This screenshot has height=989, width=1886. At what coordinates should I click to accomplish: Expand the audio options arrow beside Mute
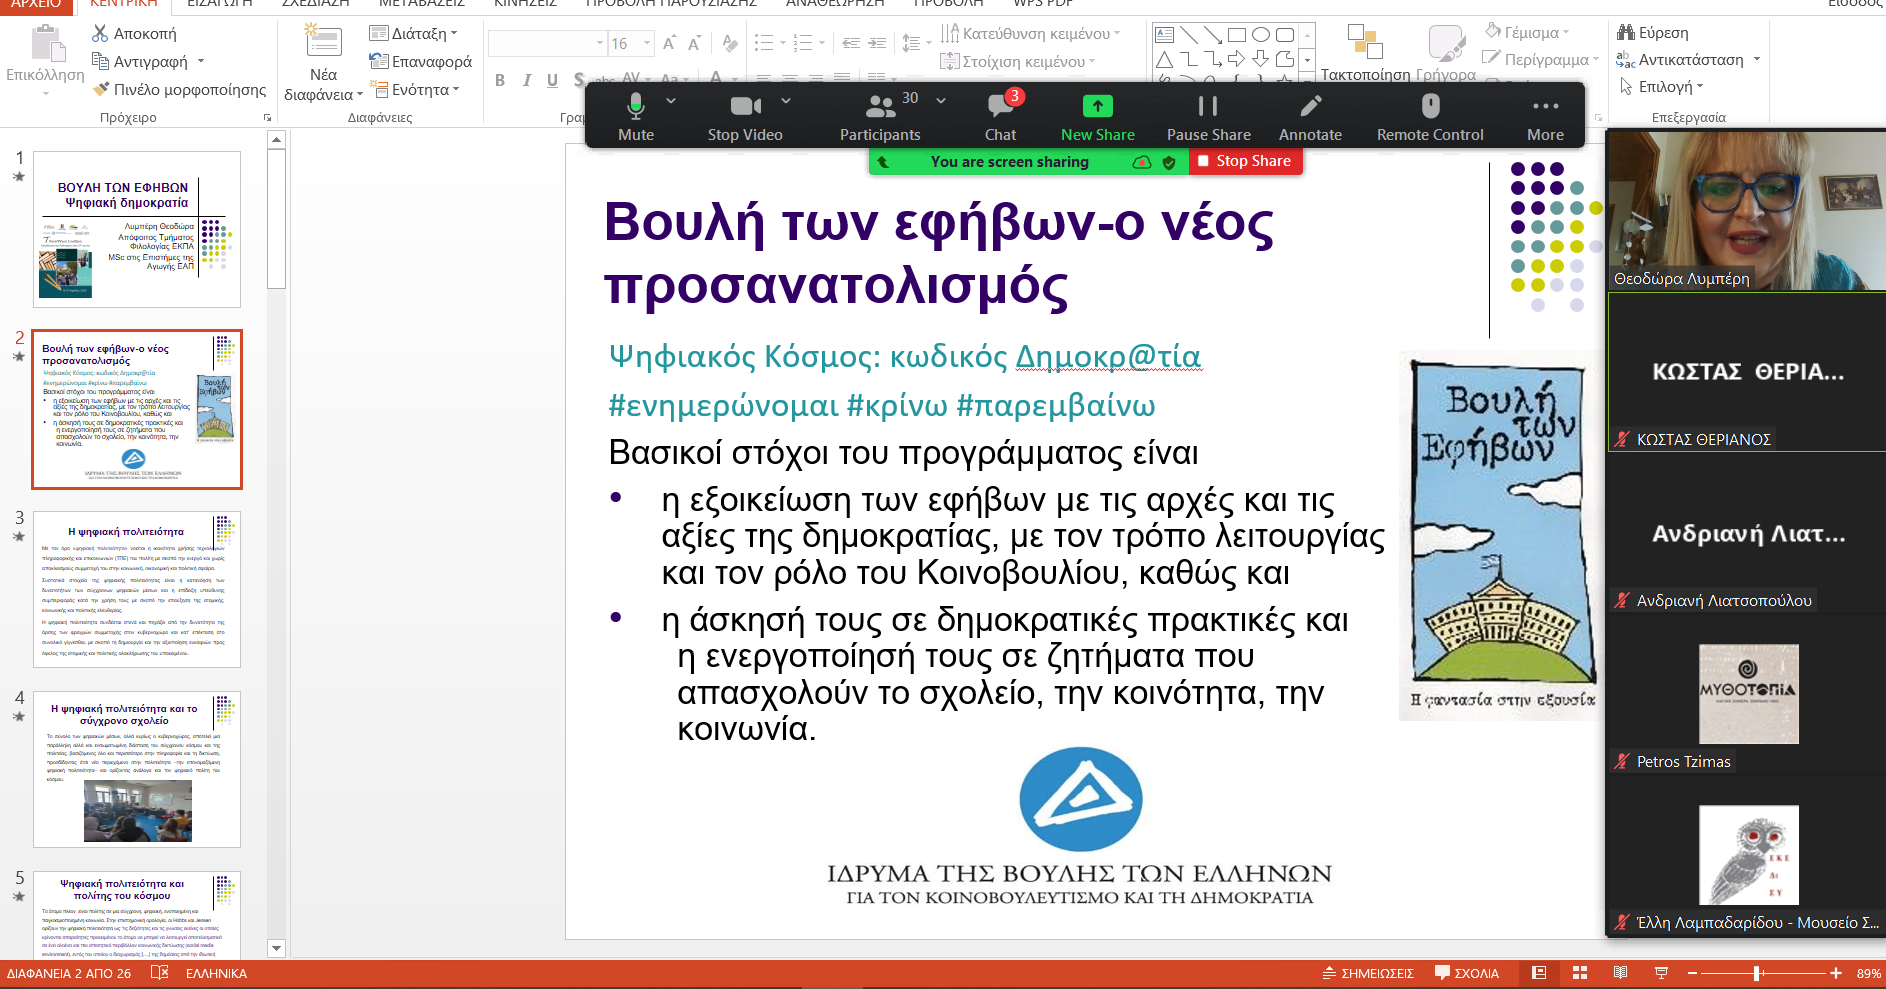click(x=671, y=101)
